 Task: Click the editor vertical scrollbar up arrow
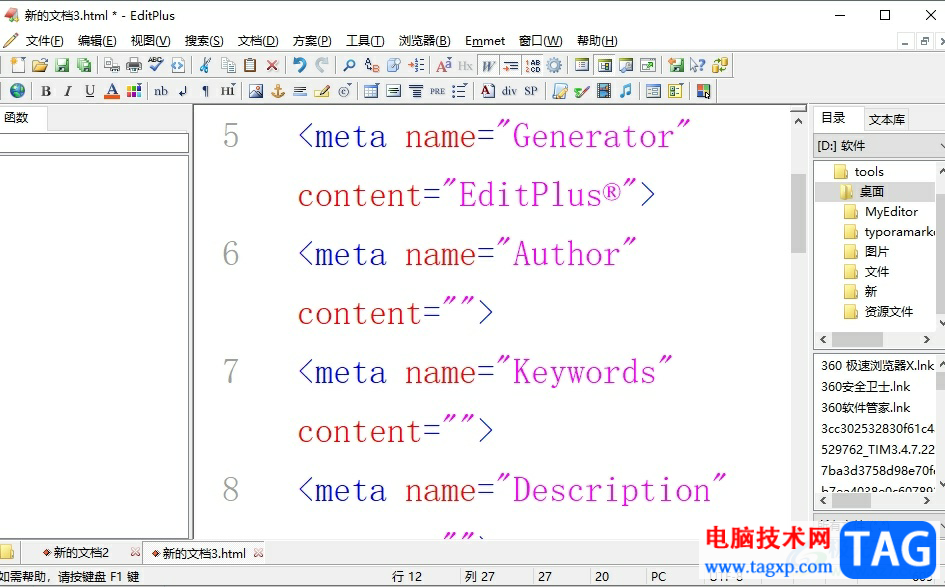pos(799,121)
